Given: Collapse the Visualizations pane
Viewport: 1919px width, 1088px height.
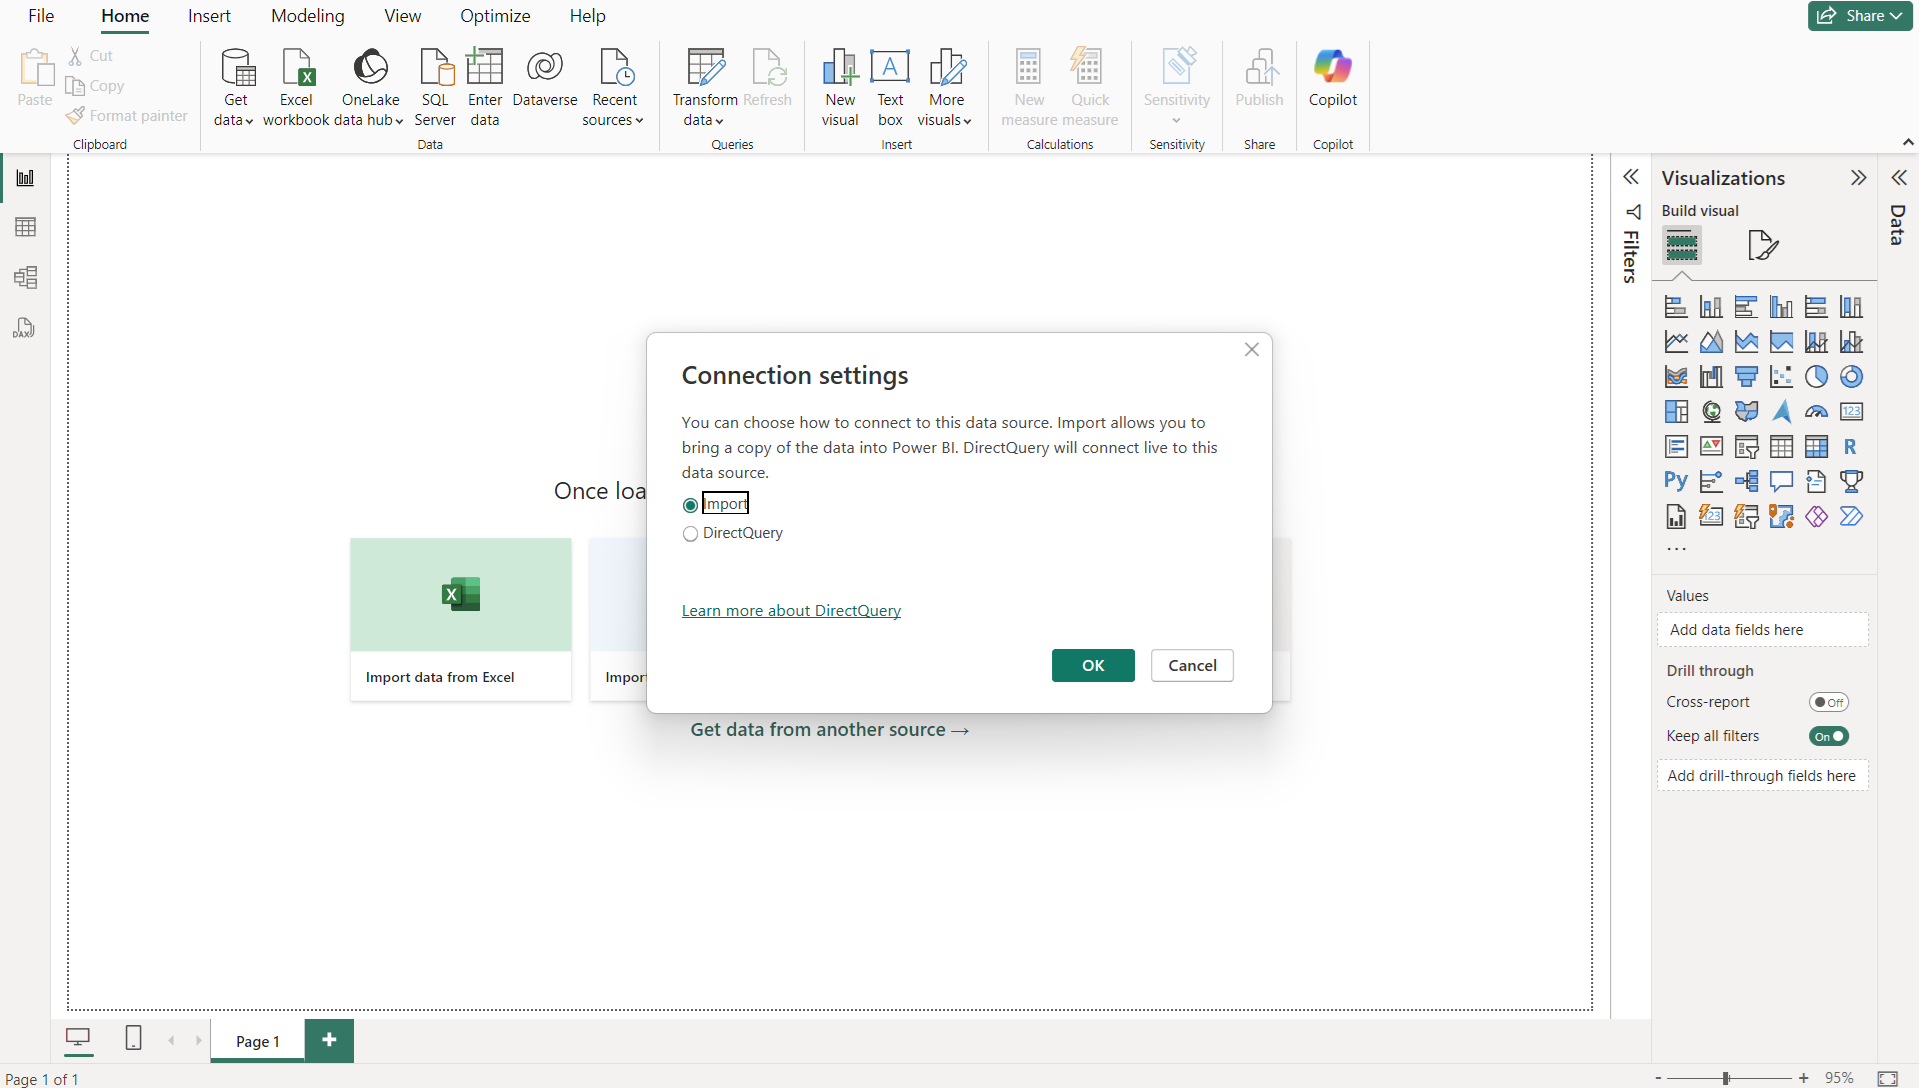Looking at the screenshot, I should tap(1858, 178).
